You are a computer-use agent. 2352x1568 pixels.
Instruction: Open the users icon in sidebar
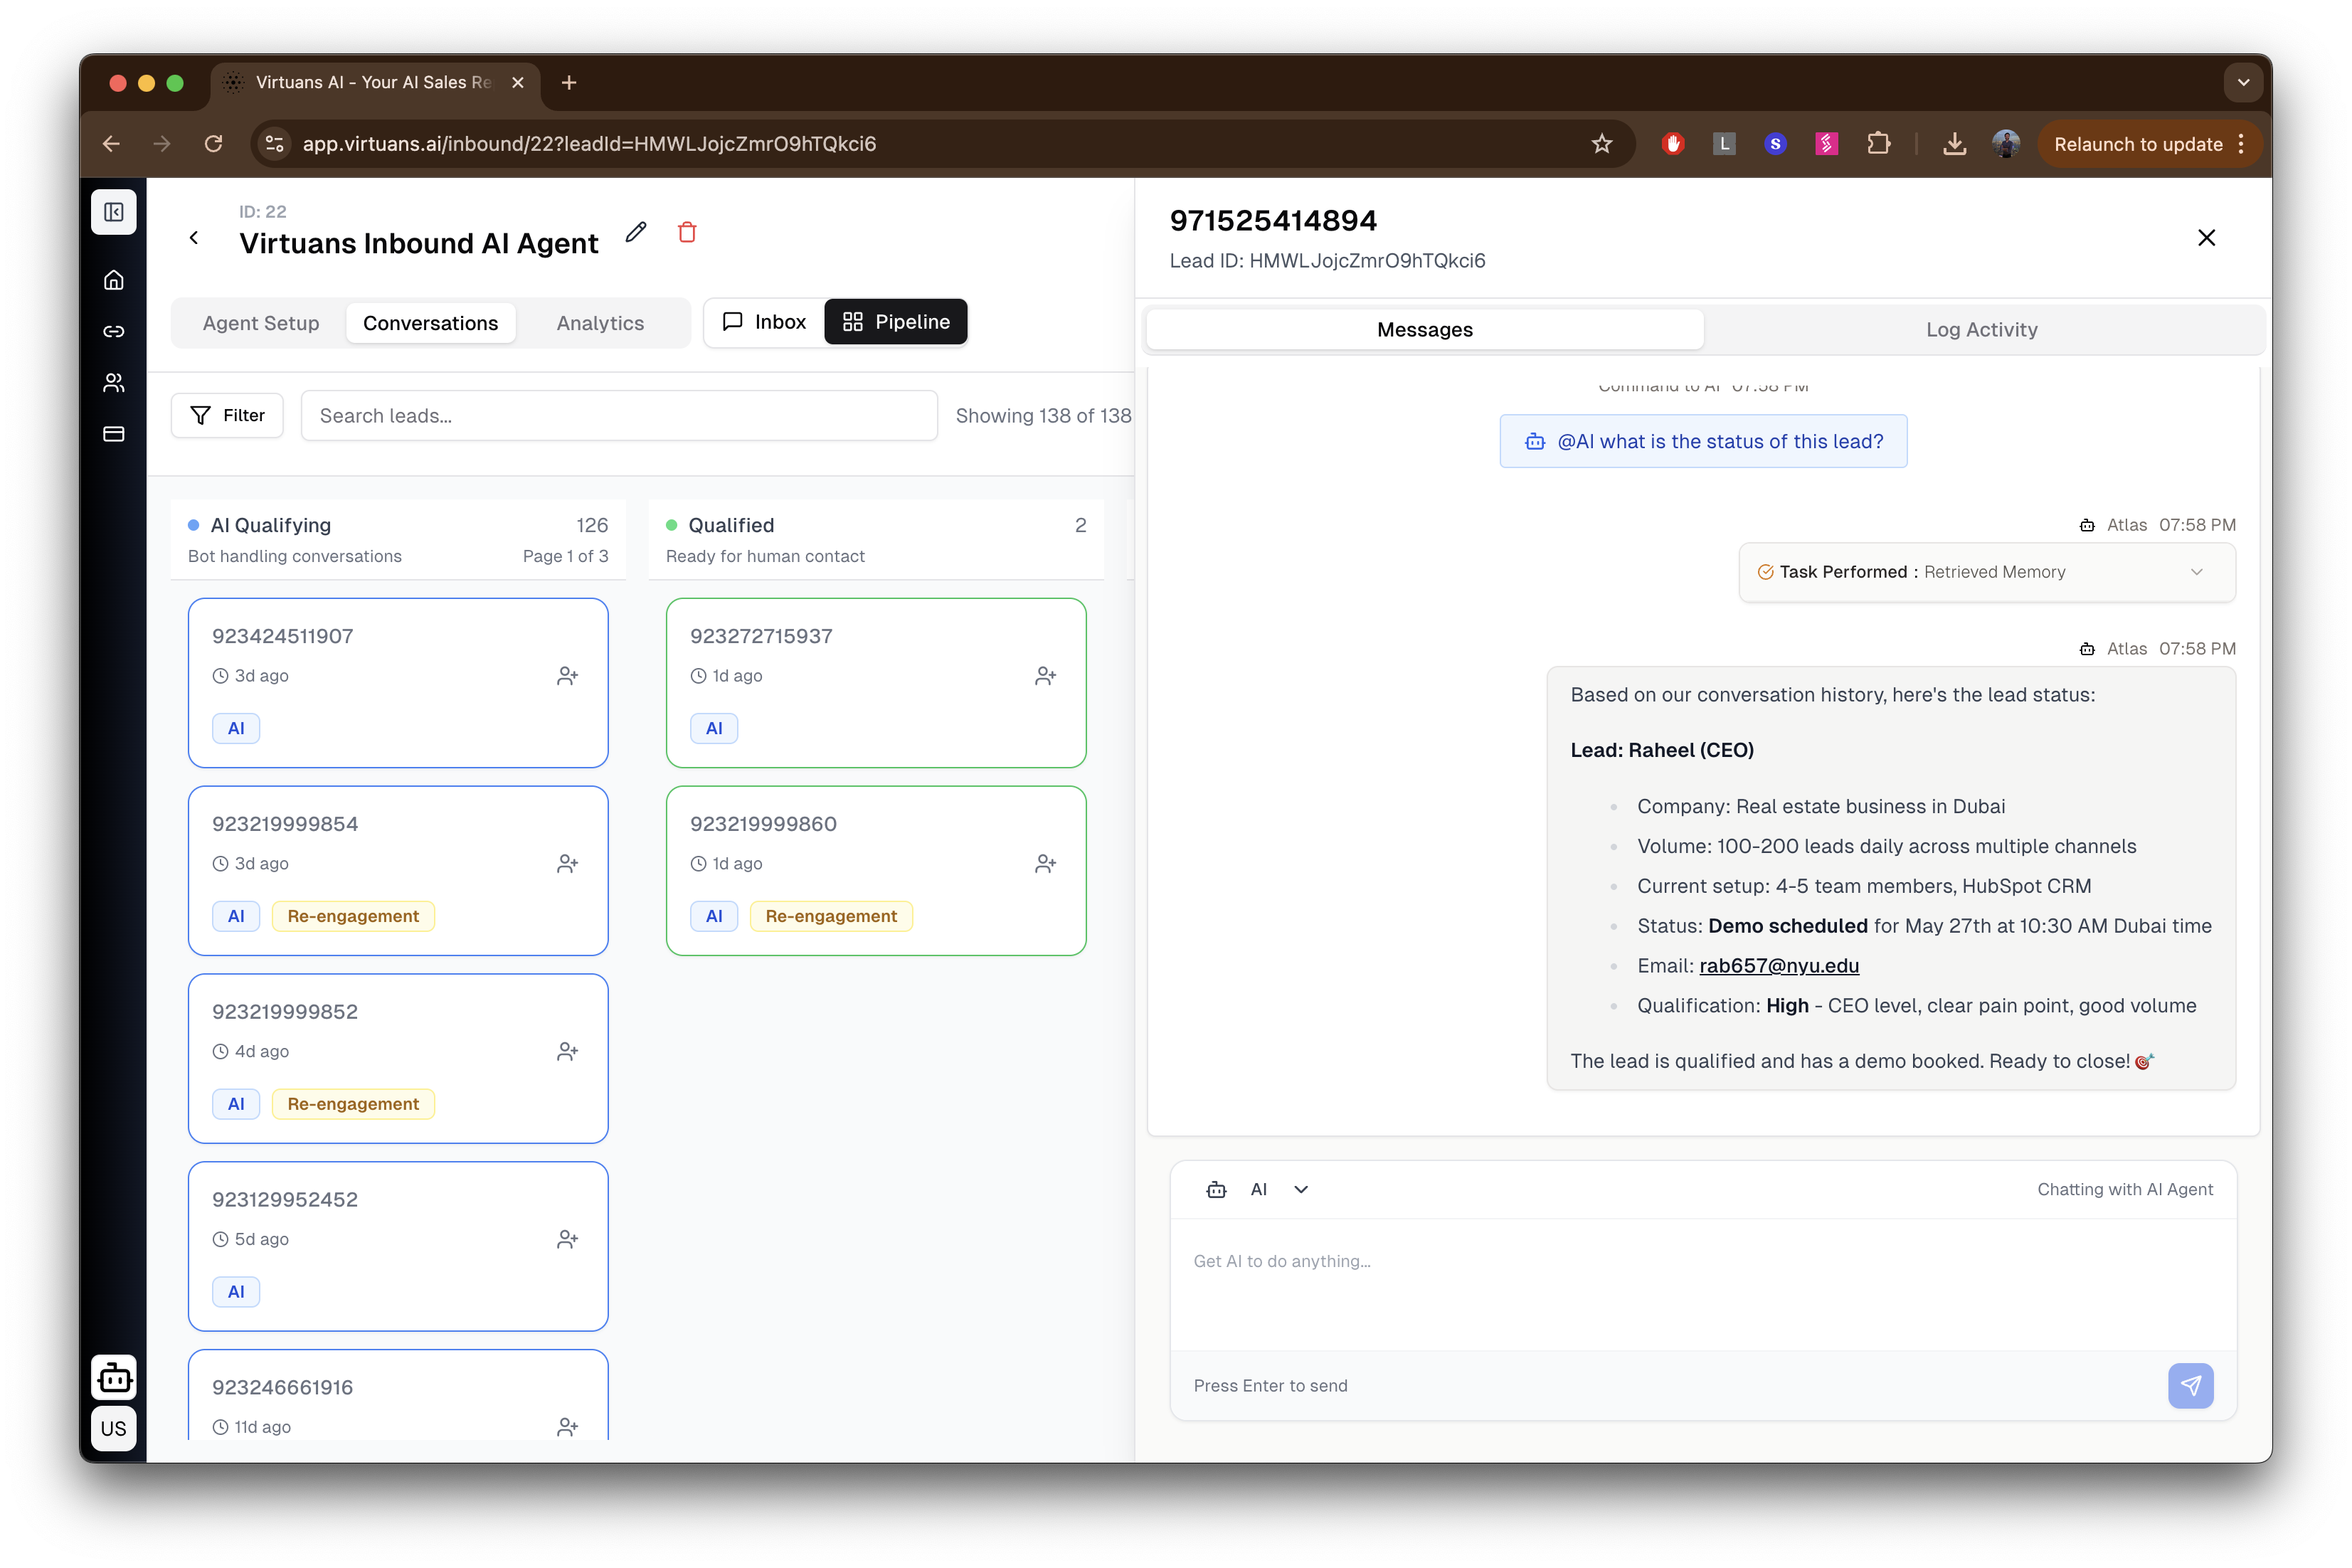[x=114, y=383]
